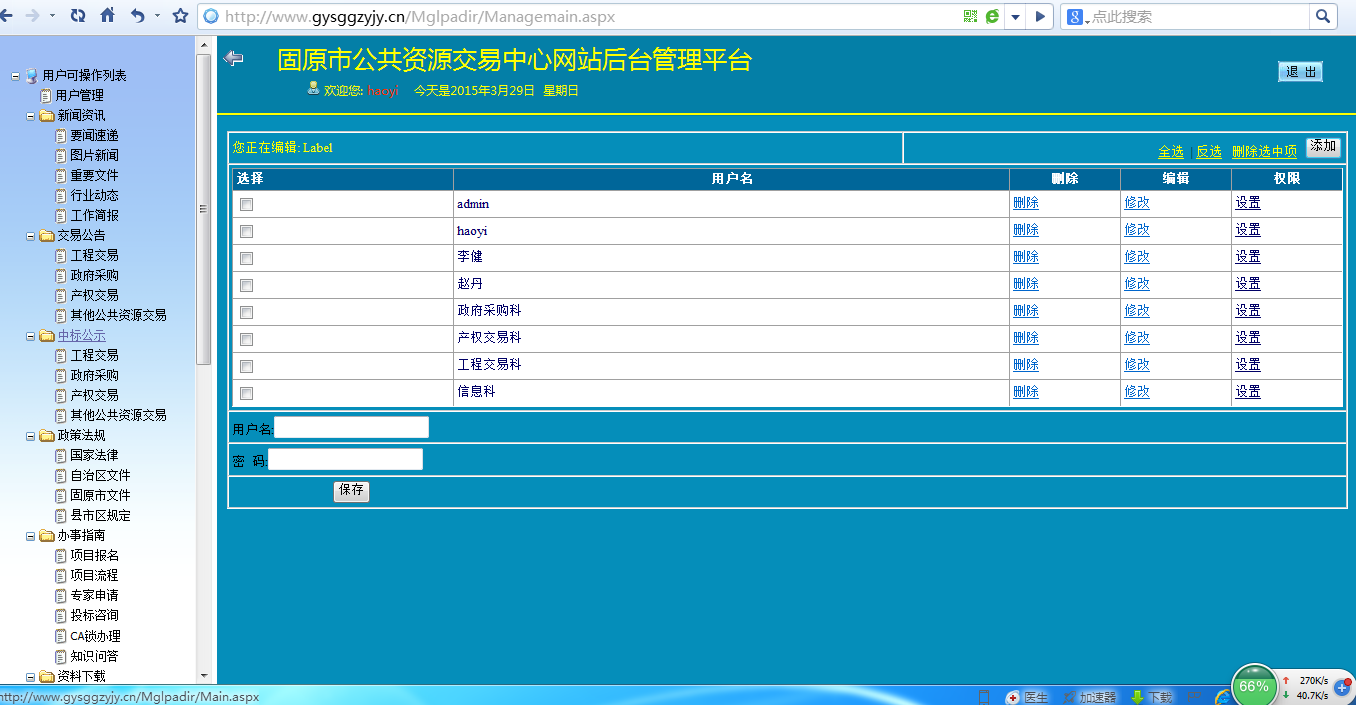
Task: Tick the checkbox for 信息科
Action: click(x=247, y=393)
